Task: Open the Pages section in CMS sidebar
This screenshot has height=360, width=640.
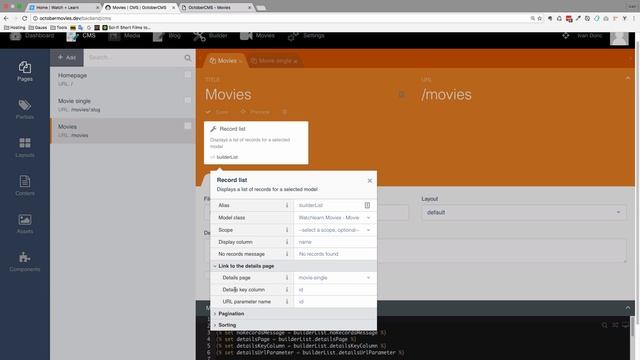Action: [x=24, y=71]
